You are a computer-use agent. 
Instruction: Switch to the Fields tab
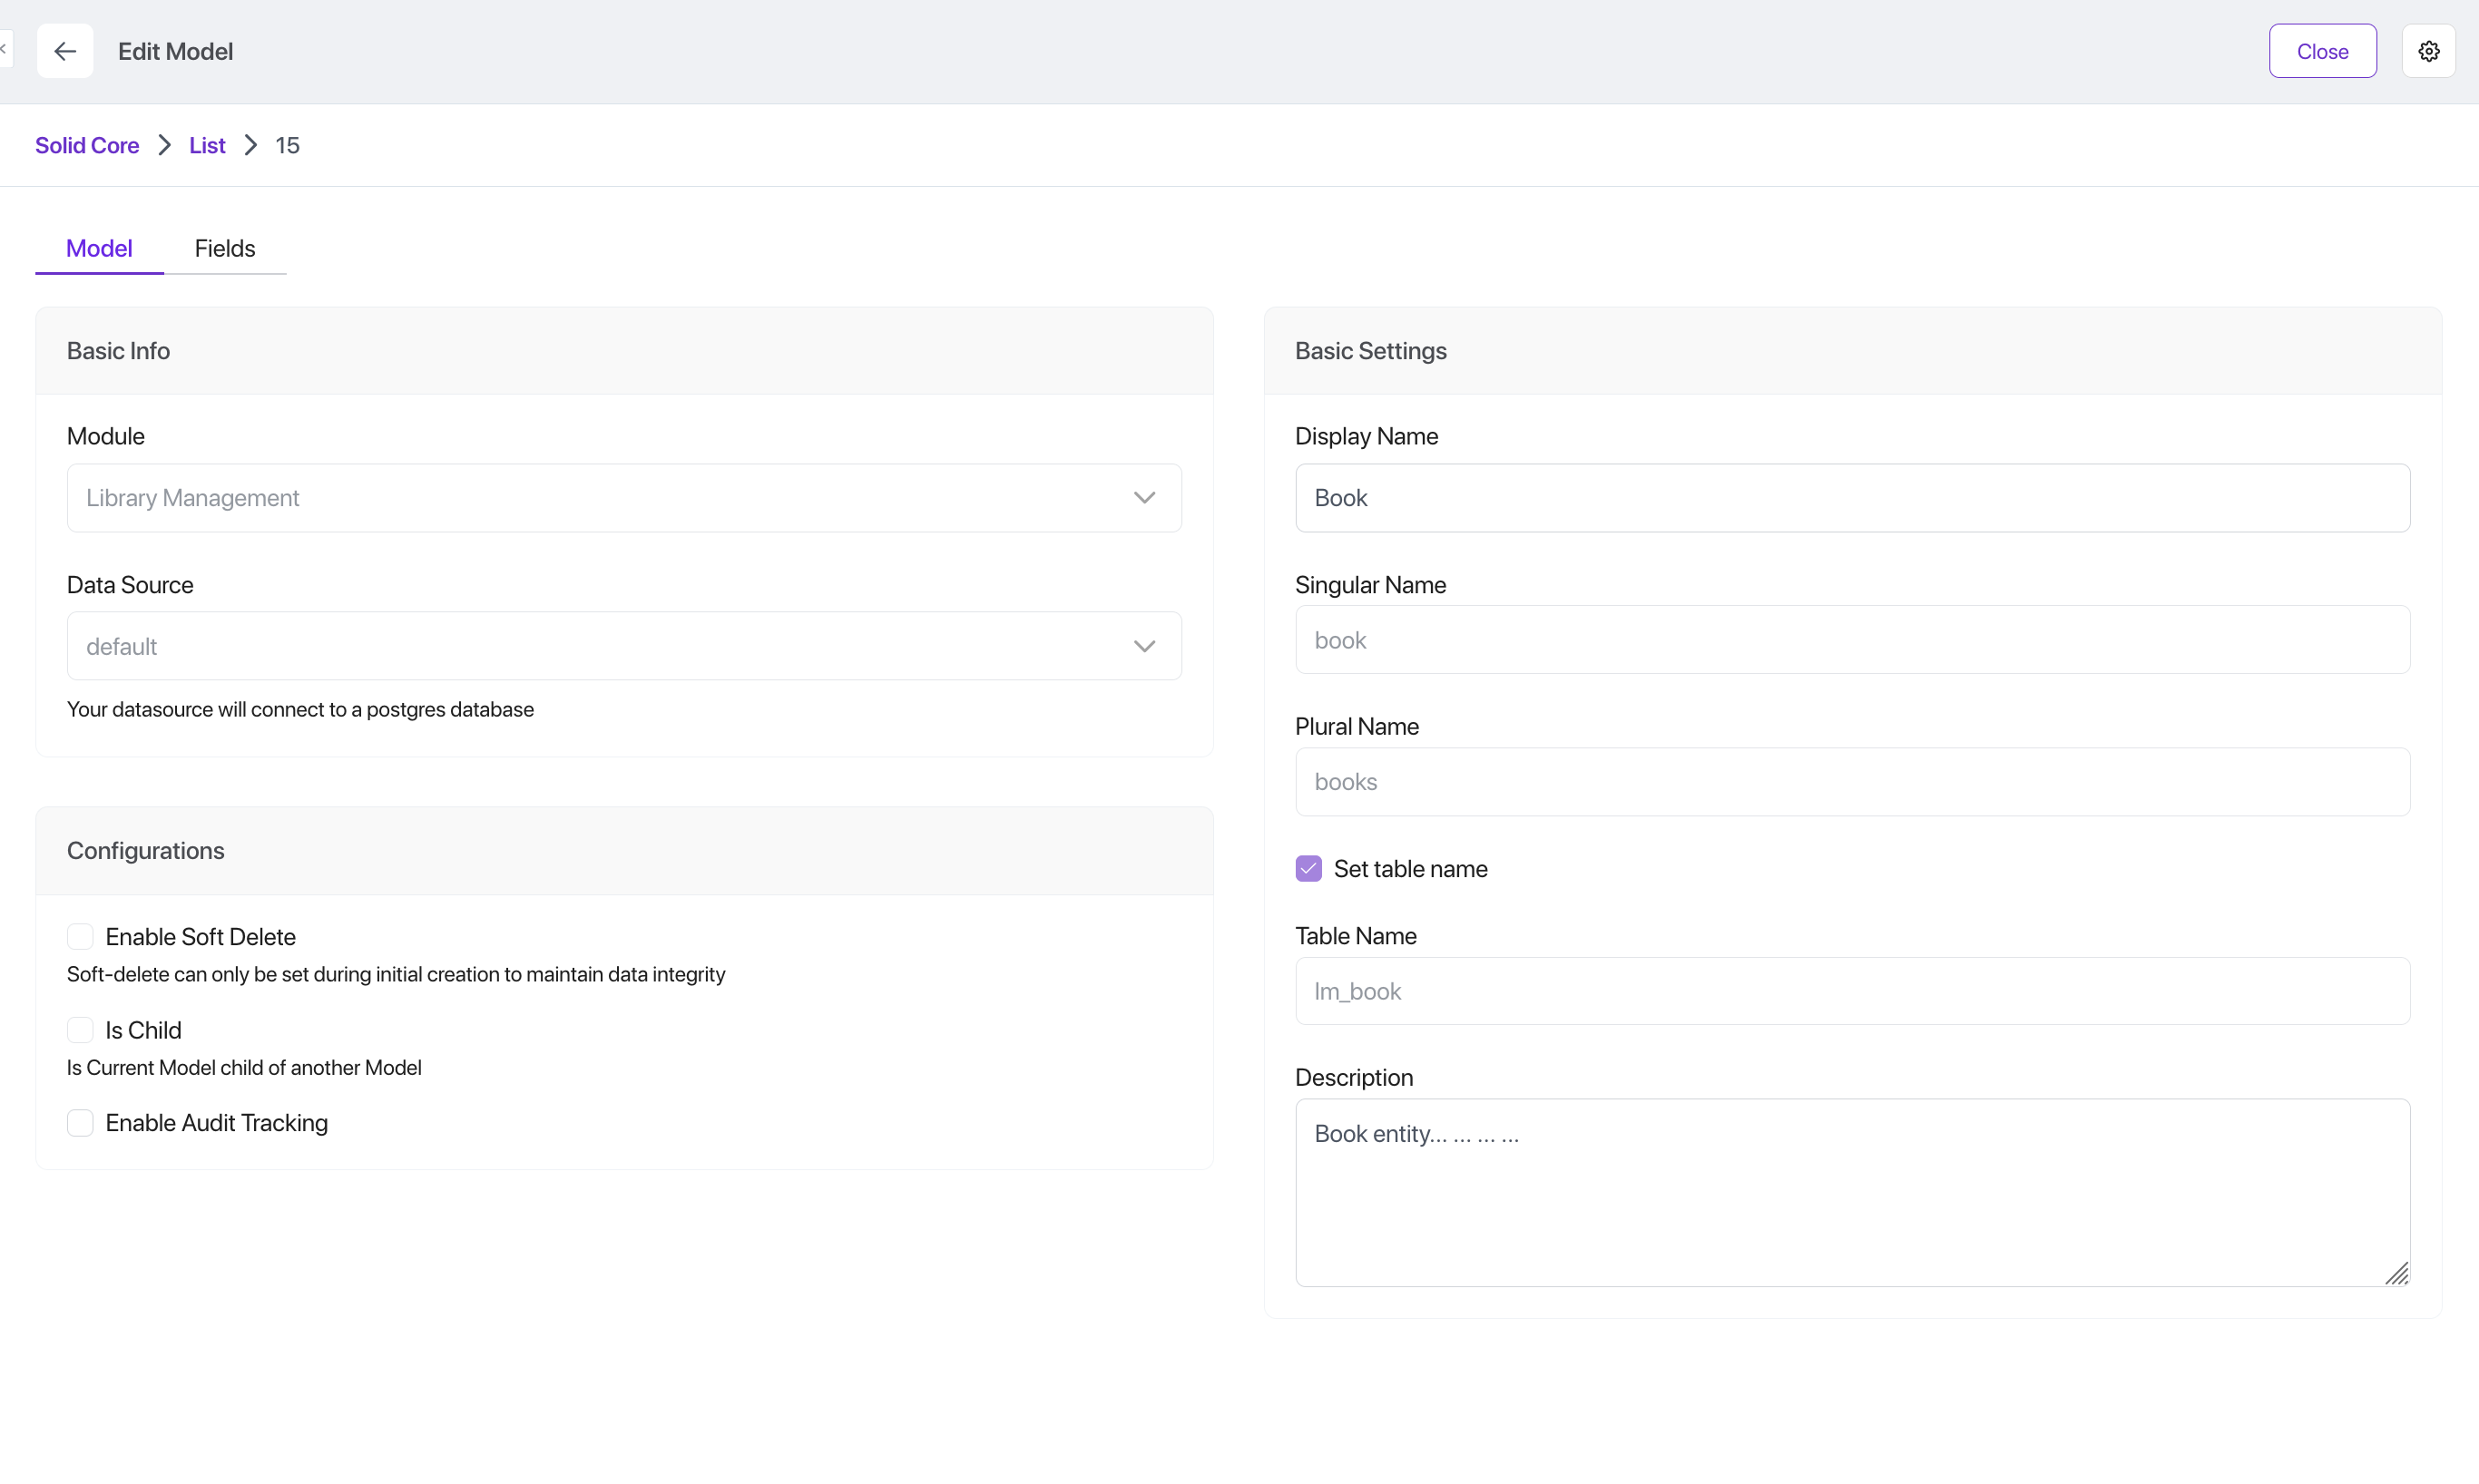(225, 248)
